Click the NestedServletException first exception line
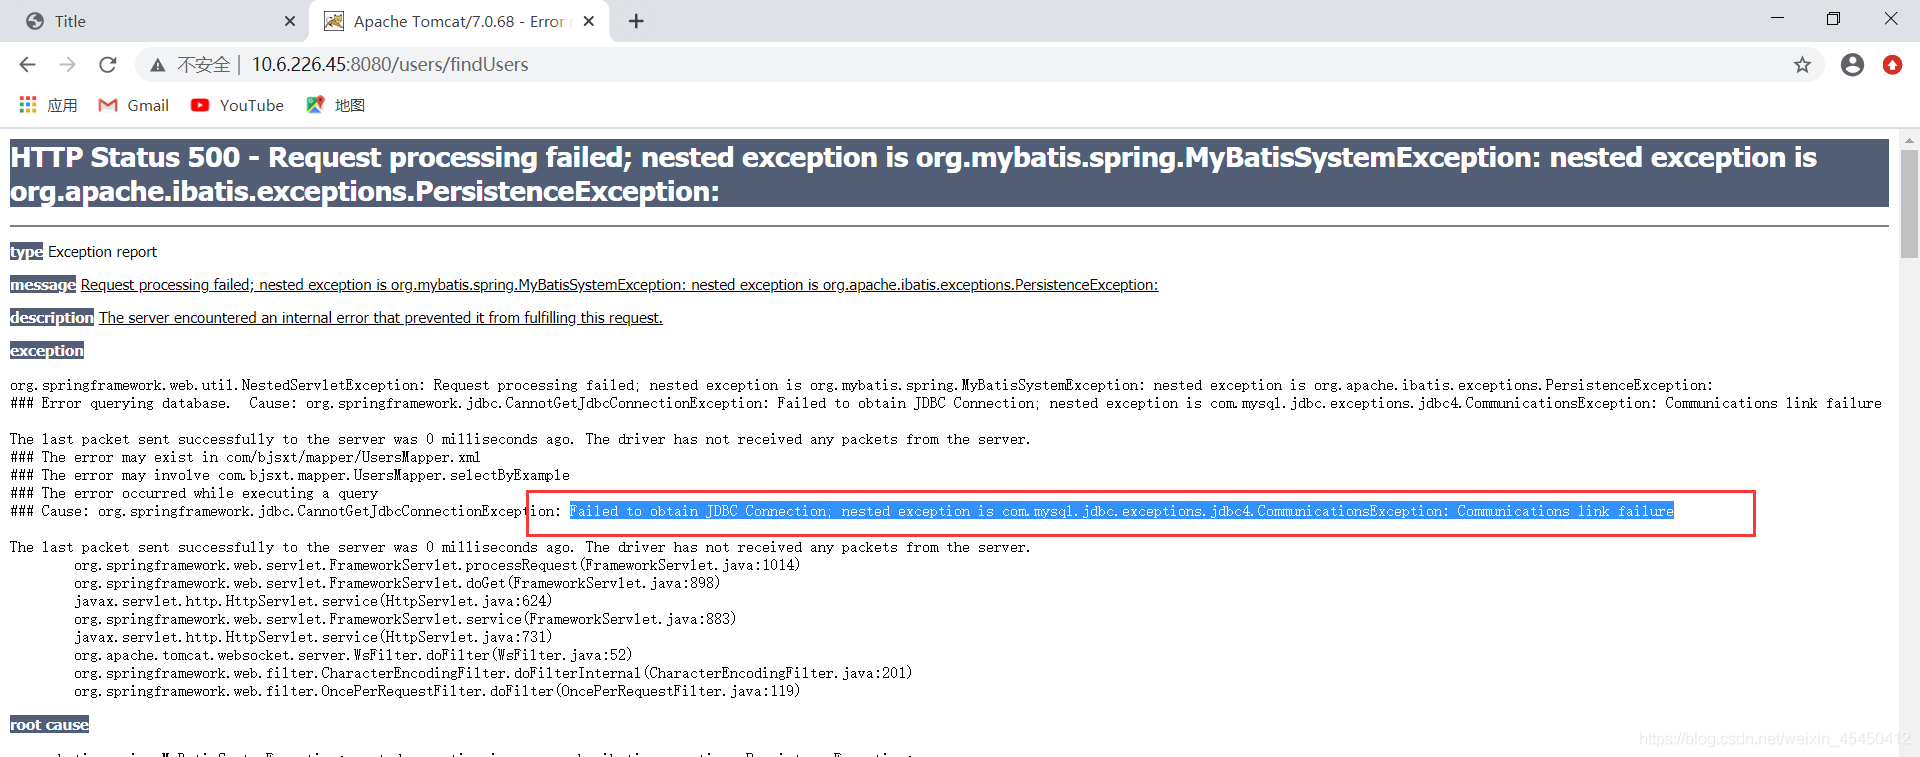 pyautogui.click(x=861, y=385)
